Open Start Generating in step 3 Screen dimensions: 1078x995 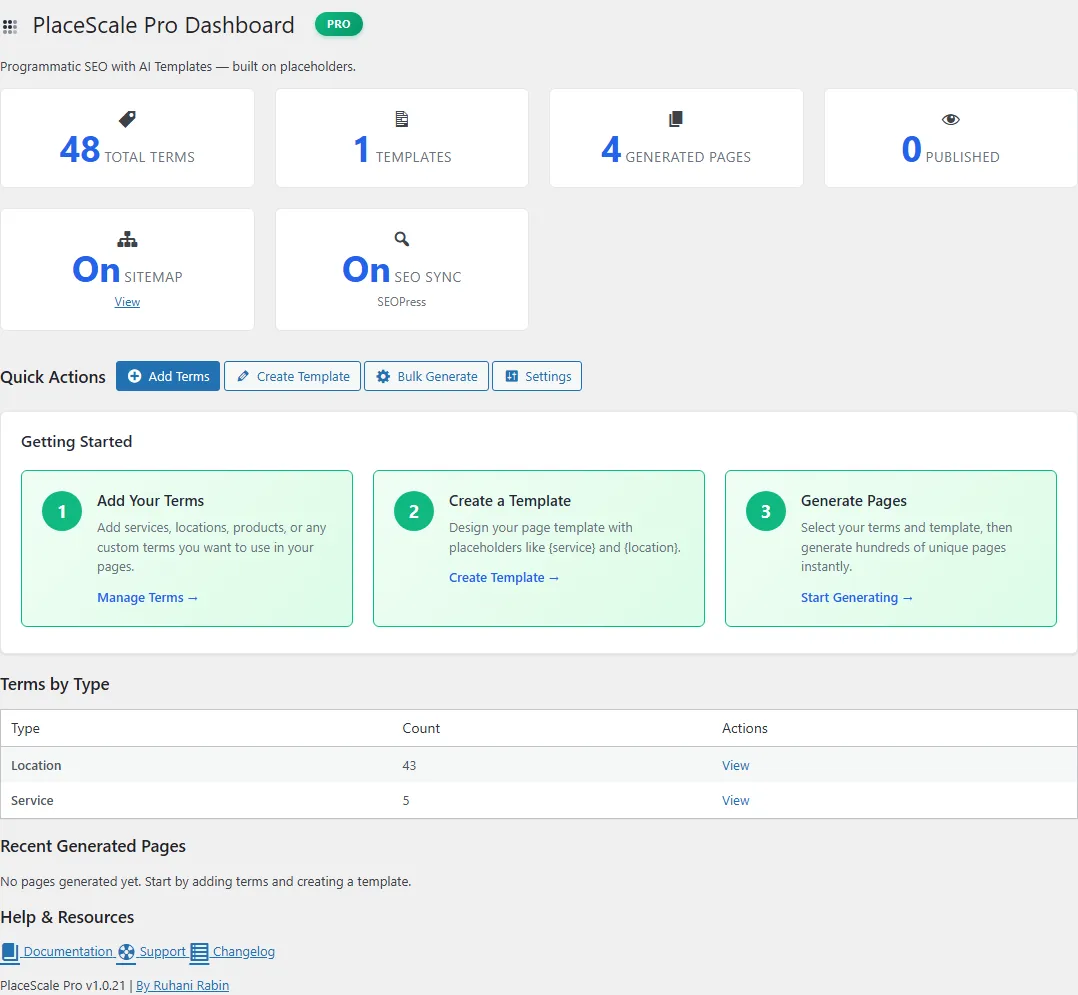click(x=857, y=597)
